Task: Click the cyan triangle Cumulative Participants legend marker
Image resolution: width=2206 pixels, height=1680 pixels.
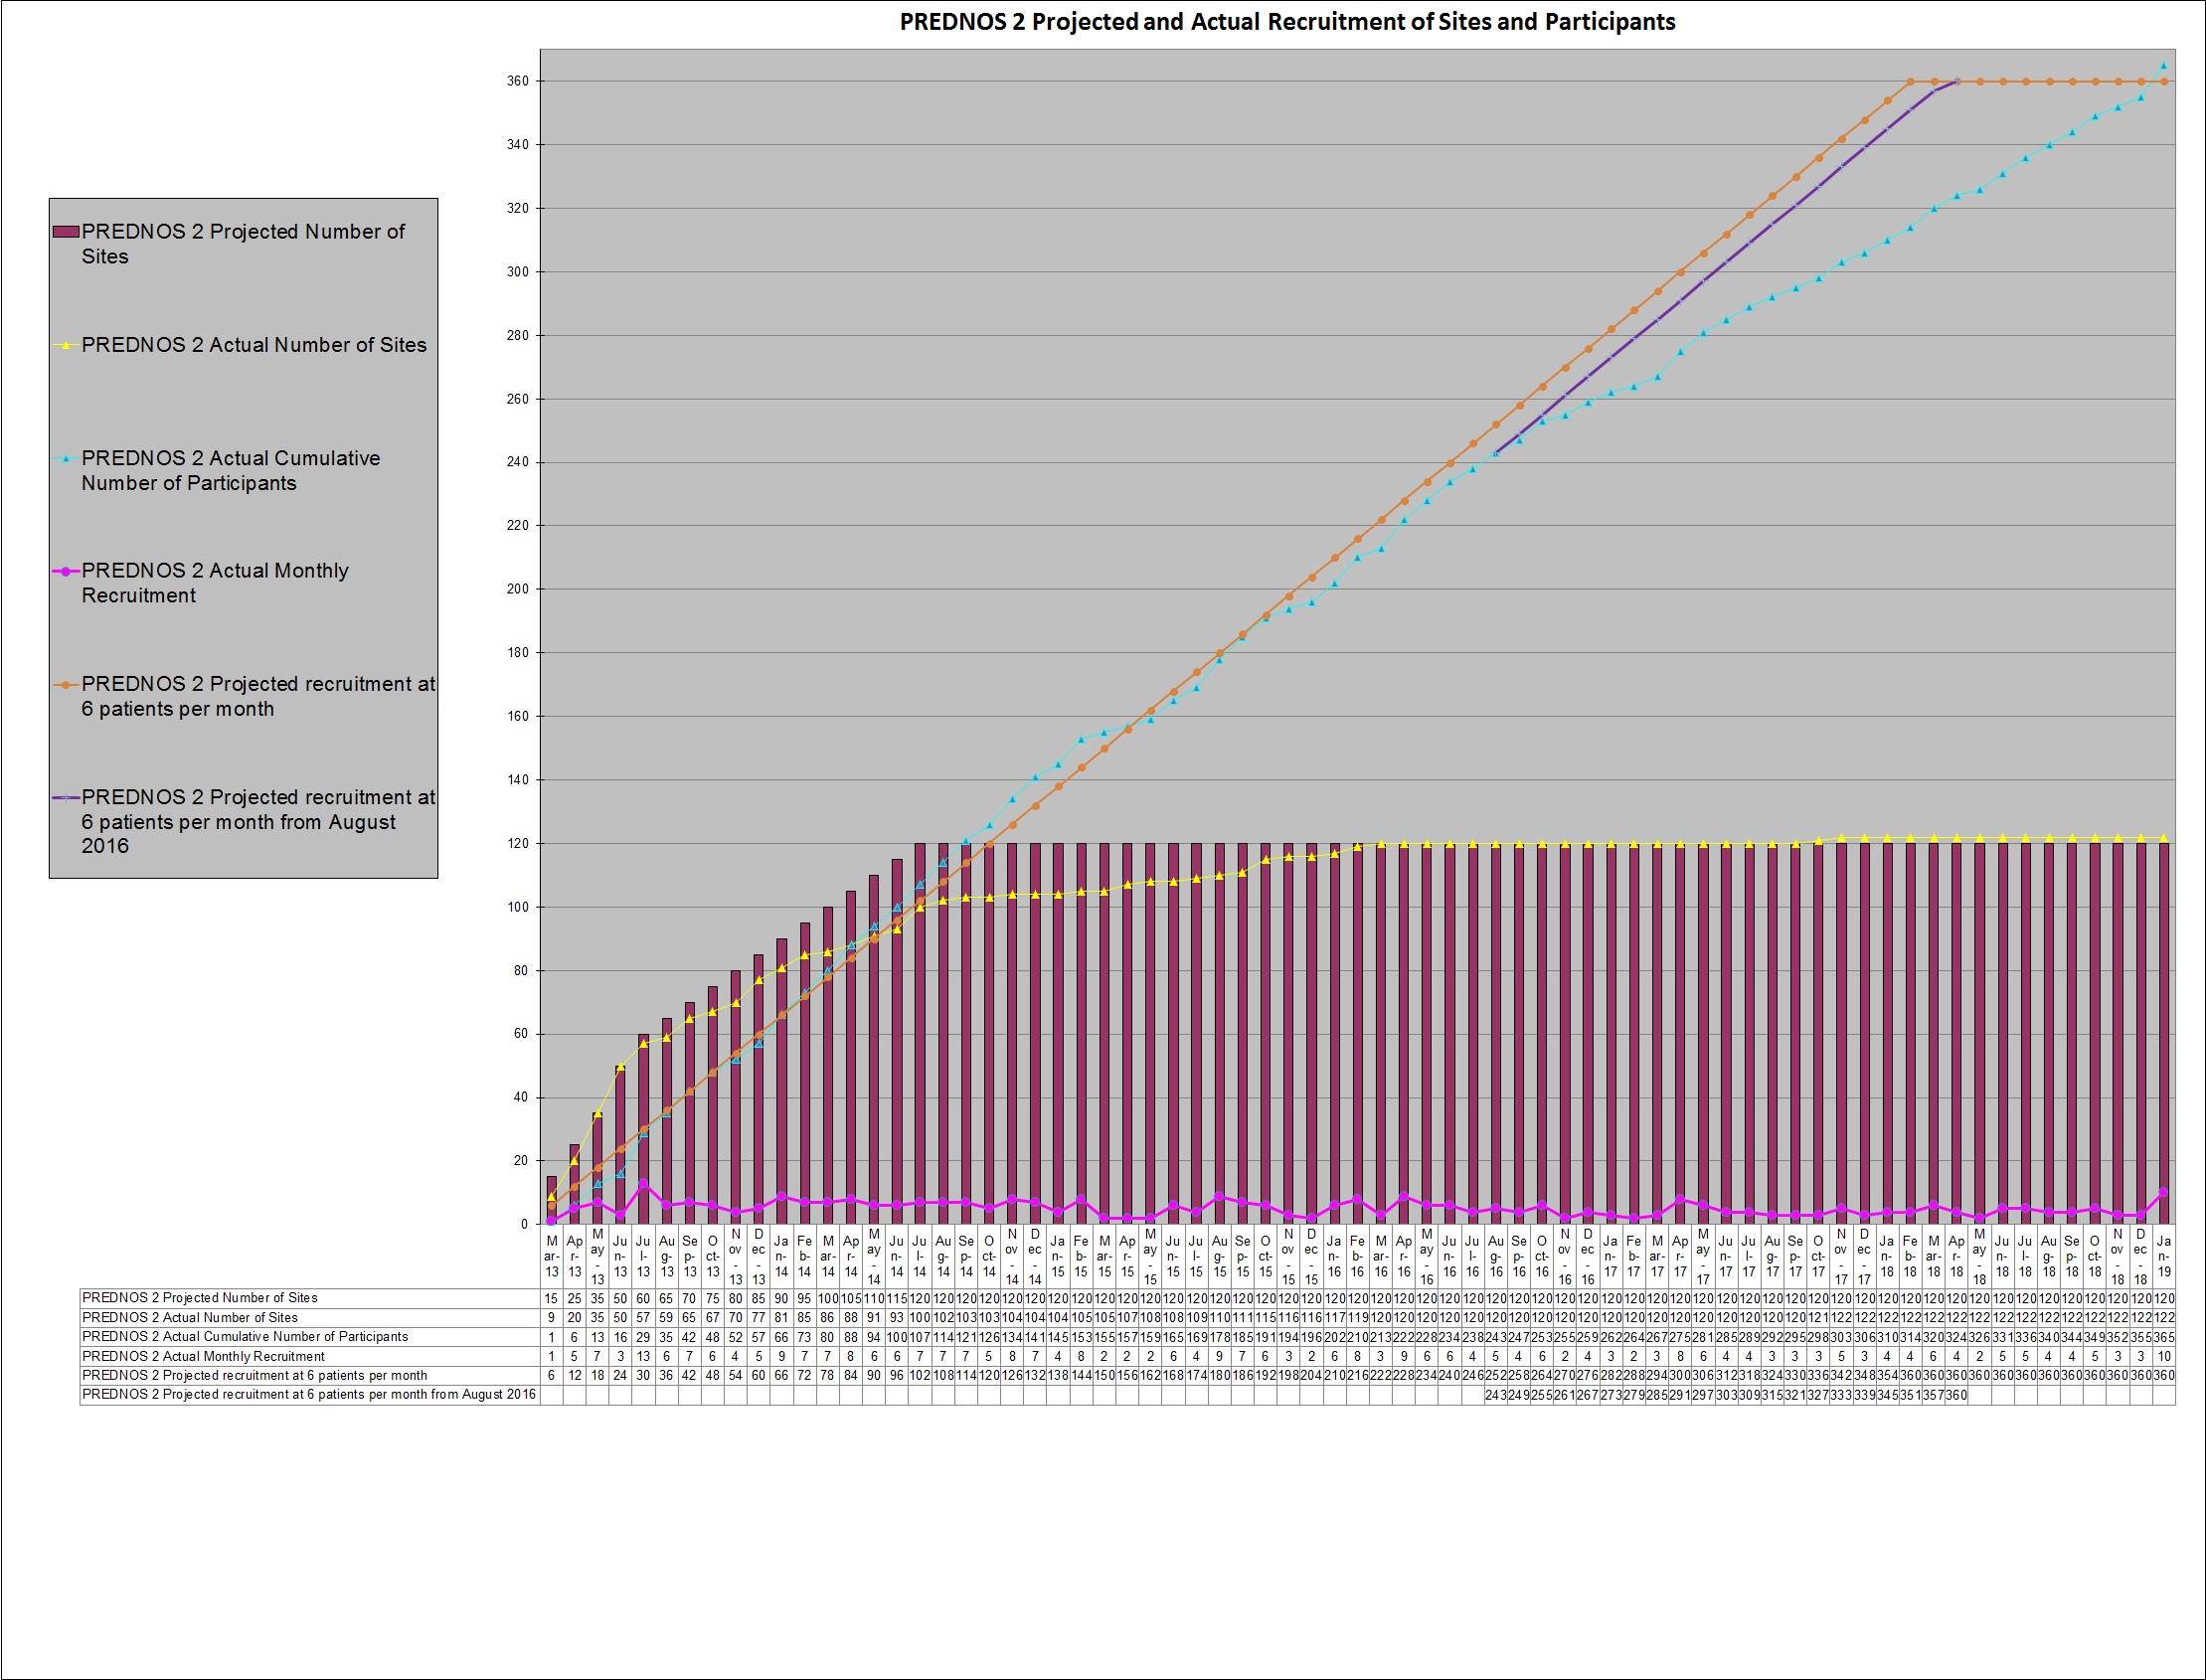Action: tap(66, 459)
